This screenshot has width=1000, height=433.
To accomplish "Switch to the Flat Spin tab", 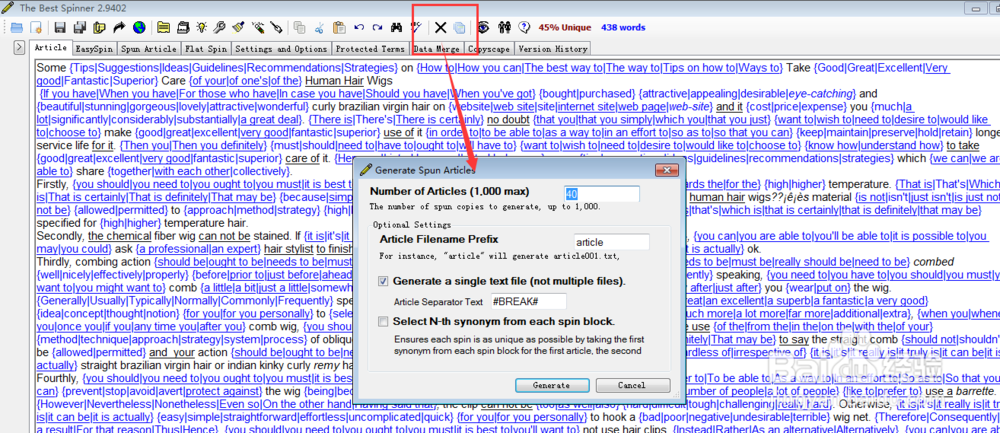I will [x=206, y=48].
